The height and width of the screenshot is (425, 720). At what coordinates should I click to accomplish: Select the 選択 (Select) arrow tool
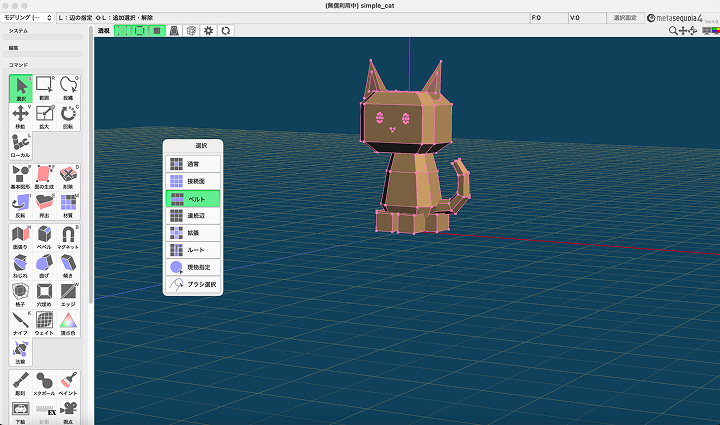point(21,89)
